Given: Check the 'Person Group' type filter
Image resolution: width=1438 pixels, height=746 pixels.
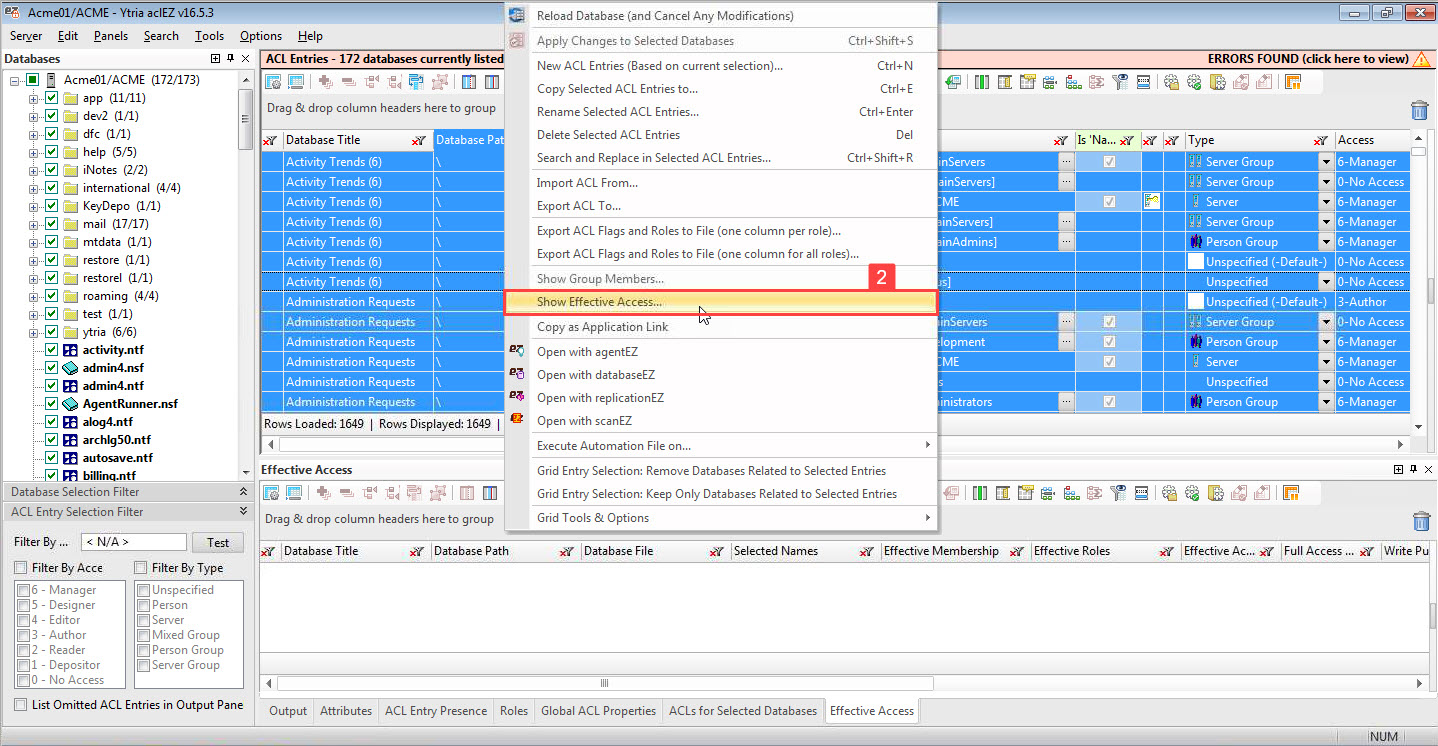Looking at the screenshot, I should [x=142, y=650].
